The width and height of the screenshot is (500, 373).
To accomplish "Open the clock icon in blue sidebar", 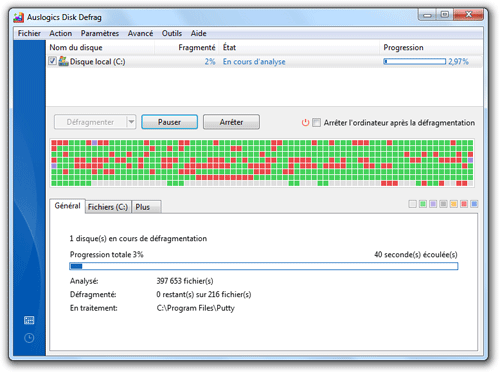I will pos(29,338).
